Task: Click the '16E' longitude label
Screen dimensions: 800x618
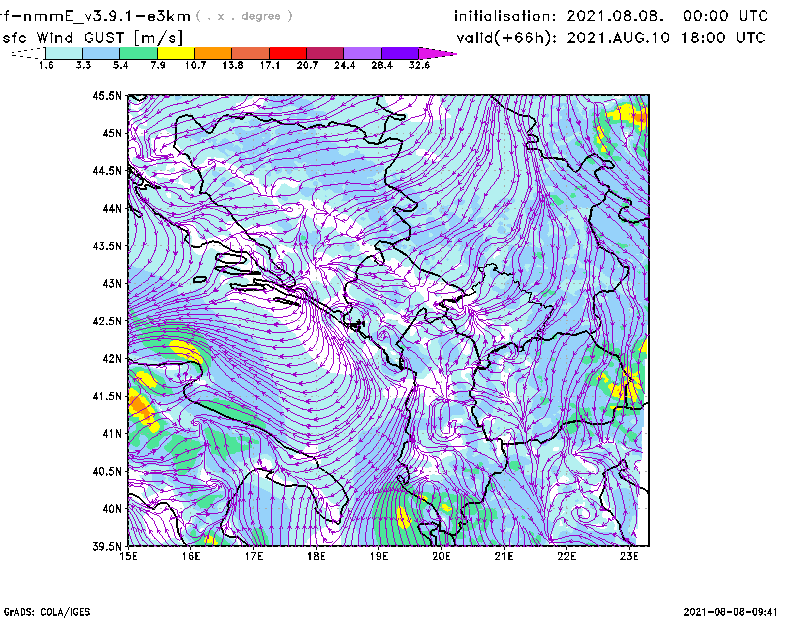Action: pos(191,556)
